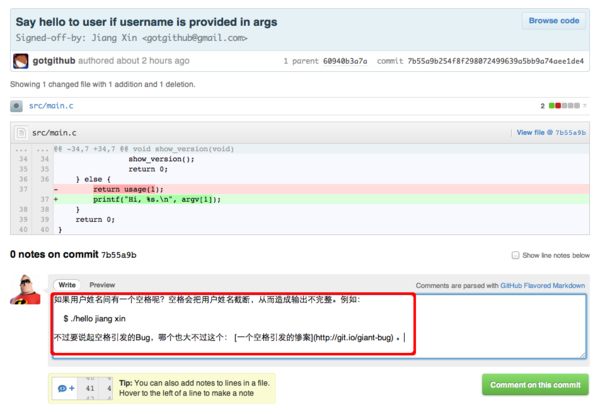The height and width of the screenshot is (414, 600).
Task: Open parent commit 60940b3a7a
Action: click(x=345, y=61)
